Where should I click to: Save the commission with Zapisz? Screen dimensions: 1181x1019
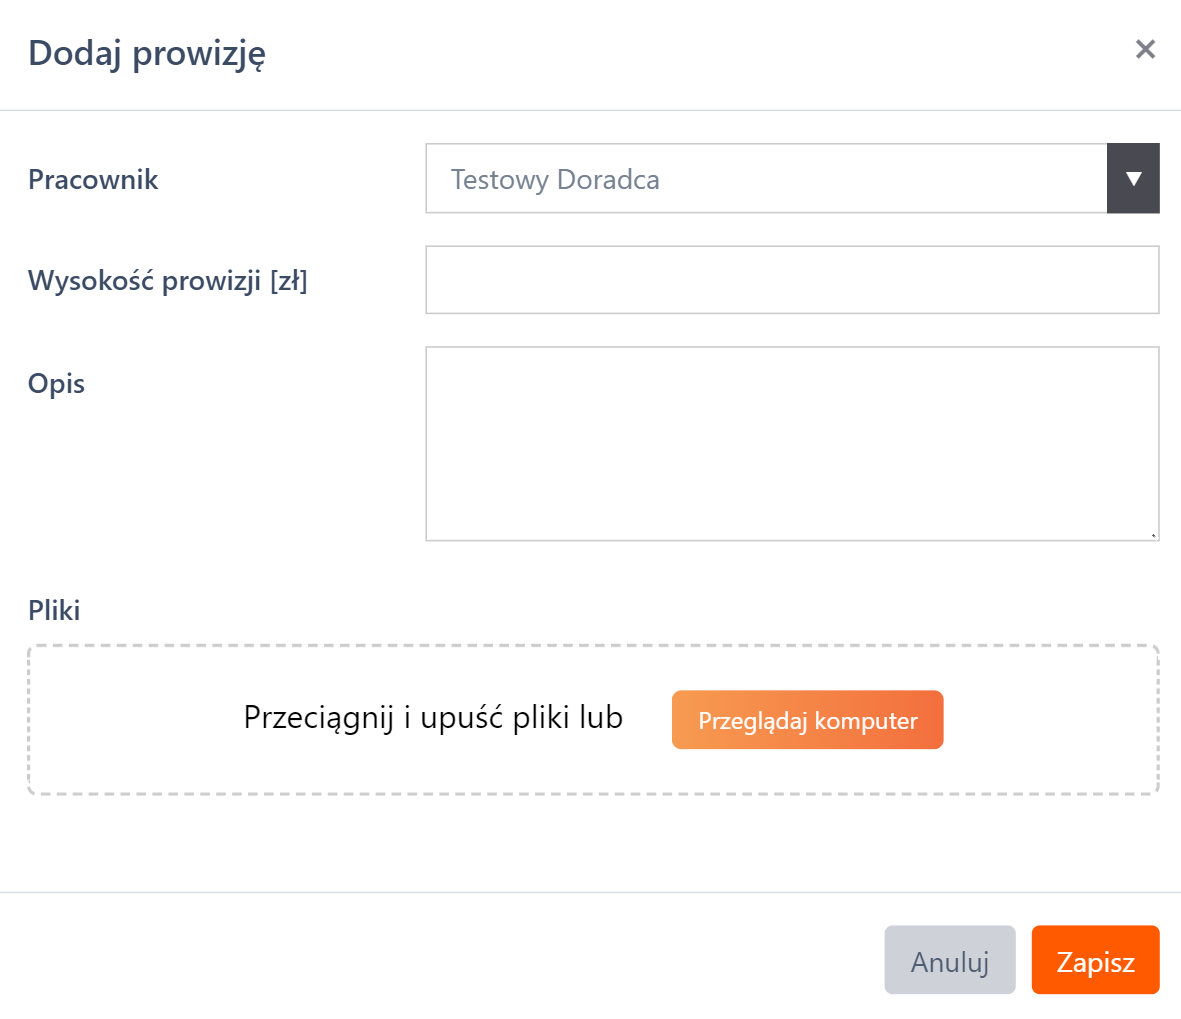pos(1095,960)
